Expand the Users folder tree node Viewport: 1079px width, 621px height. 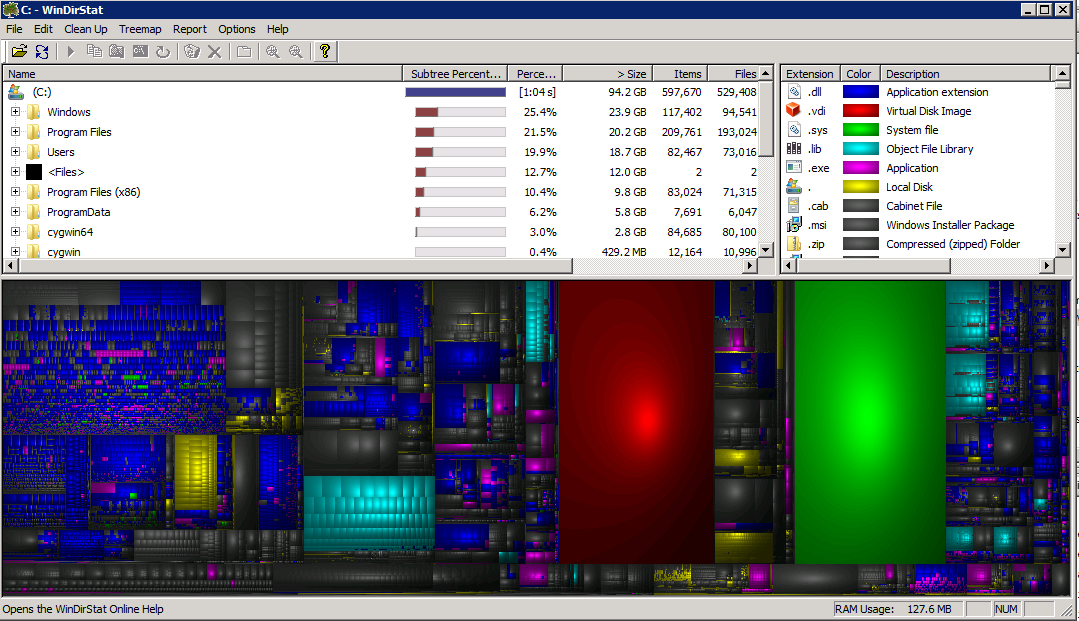tap(15, 152)
